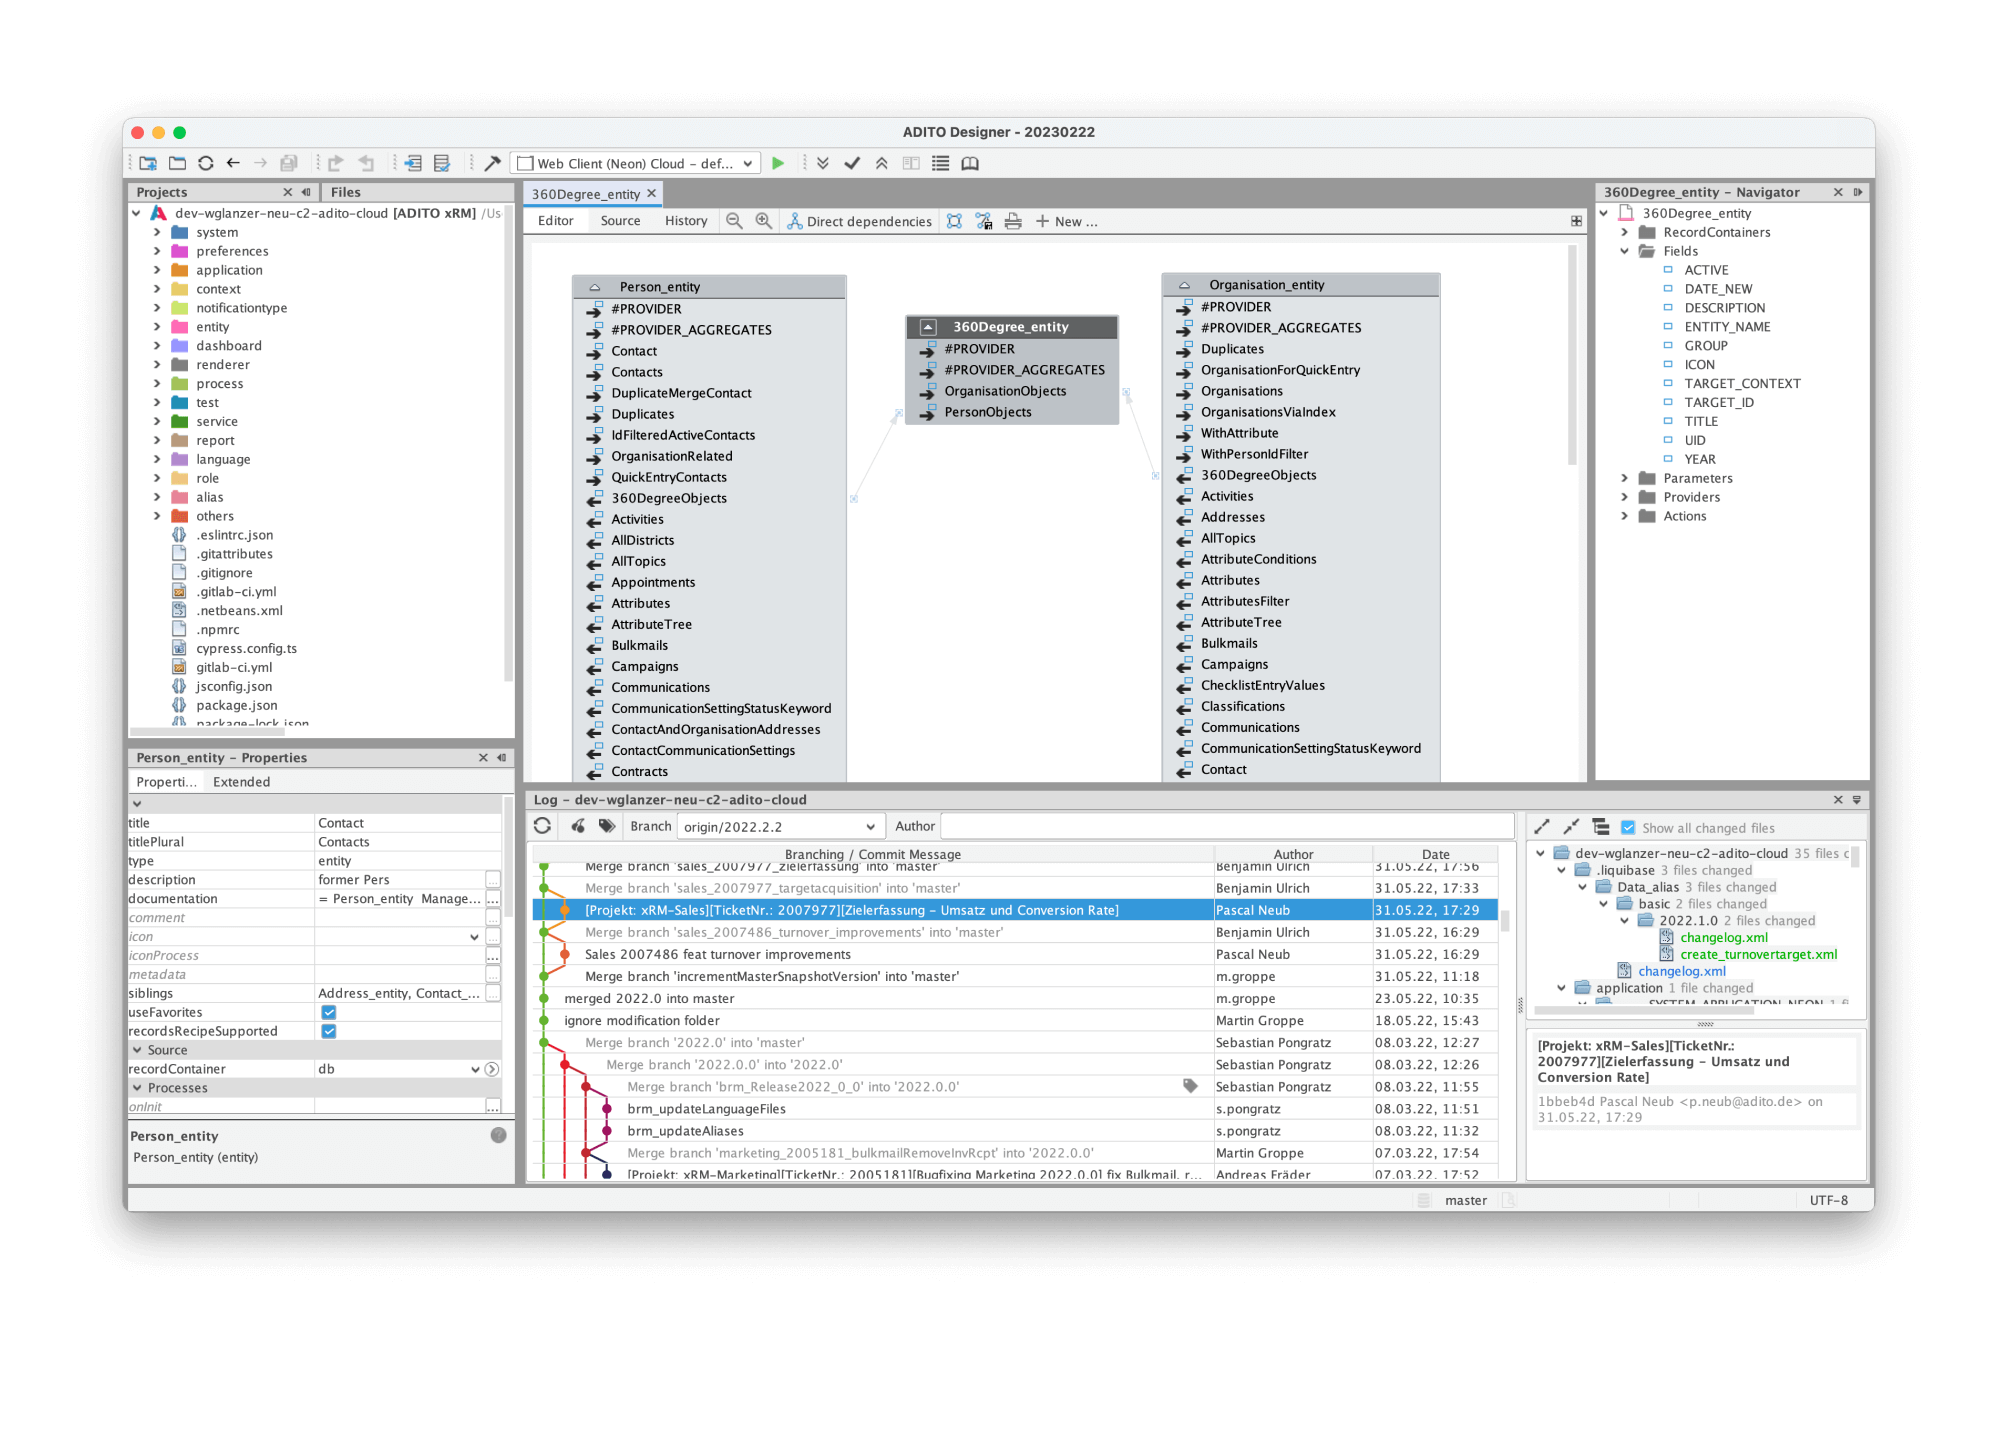The height and width of the screenshot is (1440, 2000).
Task: Expand the Parameters node in Navigator
Action: pyautogui.click(x=1624, y=478)
